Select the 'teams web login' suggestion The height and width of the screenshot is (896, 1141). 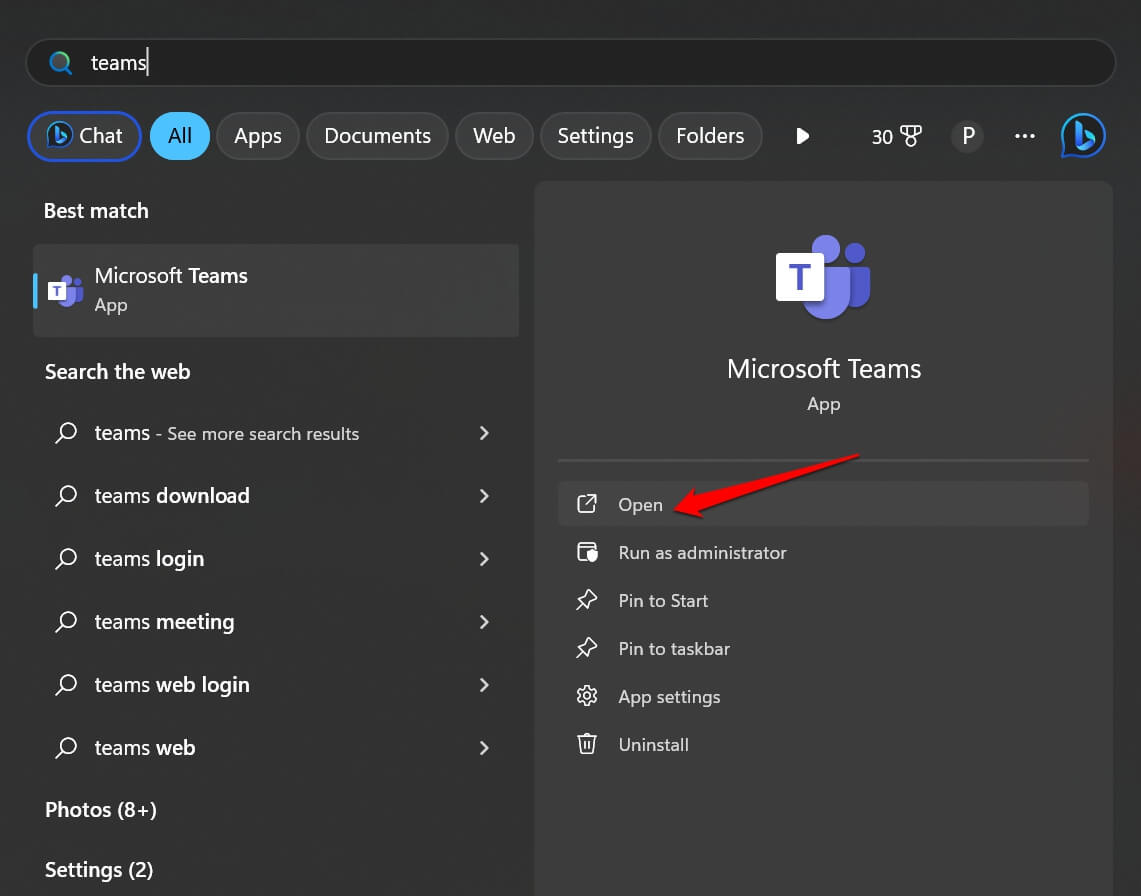click(x=276, y=685)
